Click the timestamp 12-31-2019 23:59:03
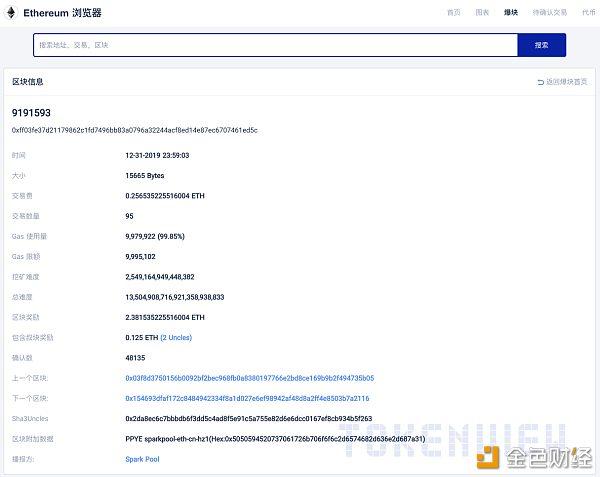The image size is (600, 477). (157, 155)
